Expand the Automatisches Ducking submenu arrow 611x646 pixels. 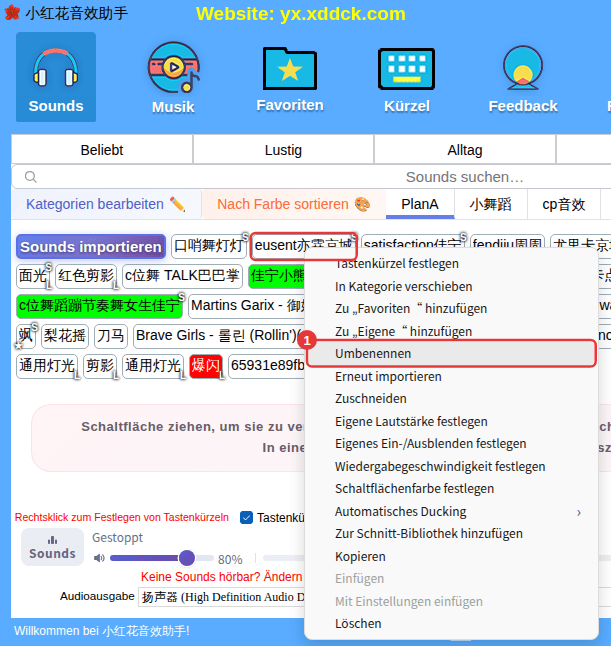coord(579,513)
